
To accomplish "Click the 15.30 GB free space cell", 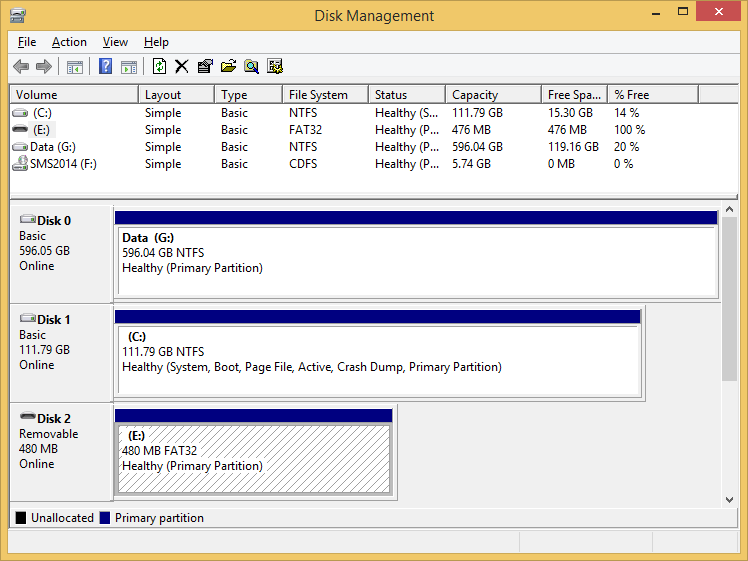I will click(570, 113).
